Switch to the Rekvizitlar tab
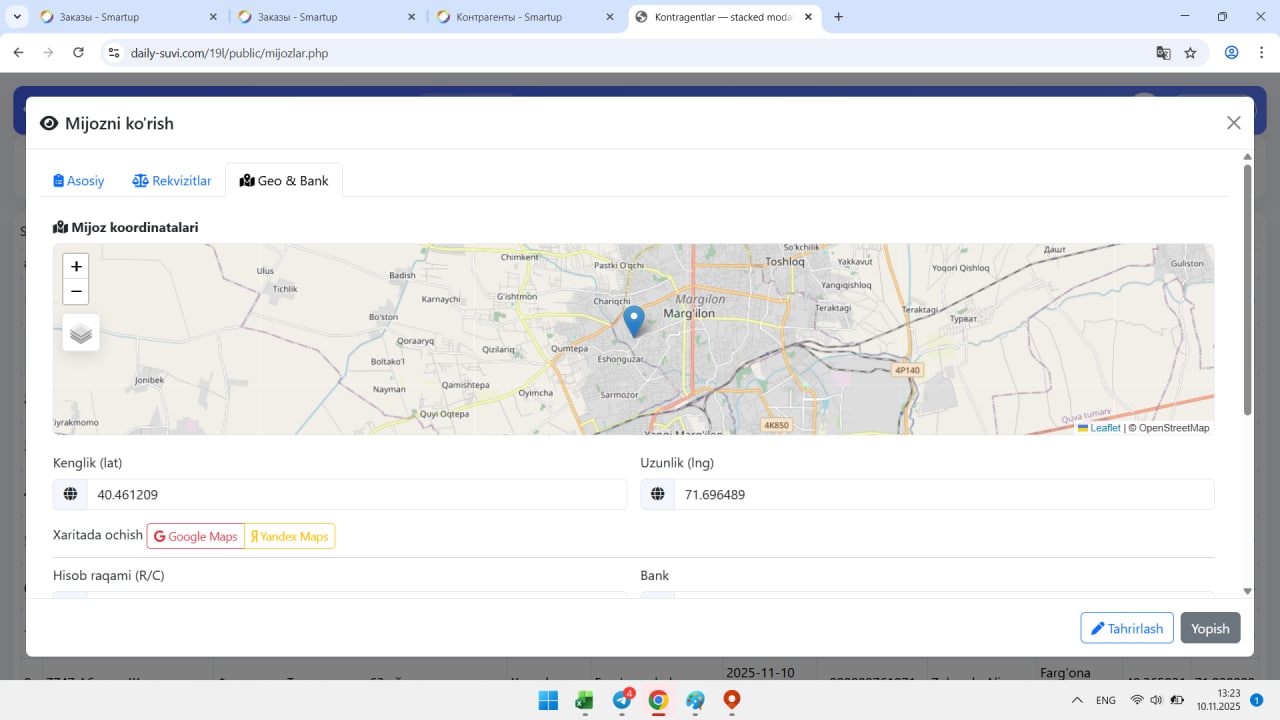The height and width of the screenshot is (720, 1280). click(172, 181)
